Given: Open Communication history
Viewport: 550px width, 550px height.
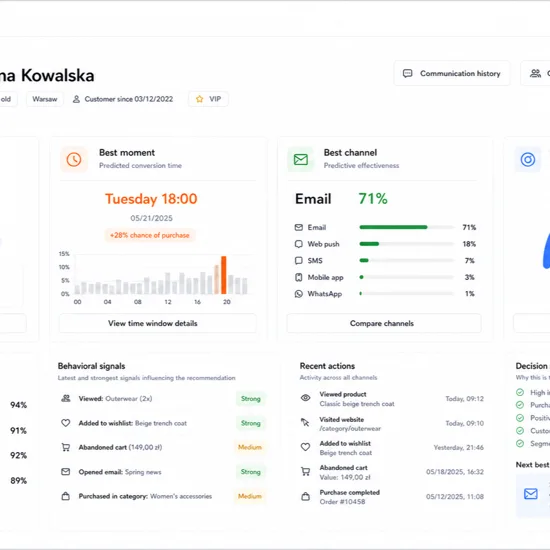Looking at the screenshot, I should pyautogui.click(x=452, y=73).
